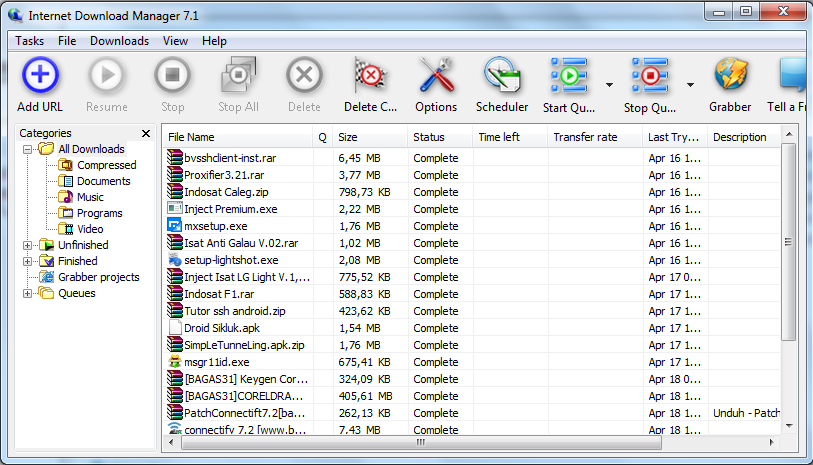The image size is (813, 465).
Task: Select Droid Sikluk.apk file icon
Action: click(x=175, y=328)
